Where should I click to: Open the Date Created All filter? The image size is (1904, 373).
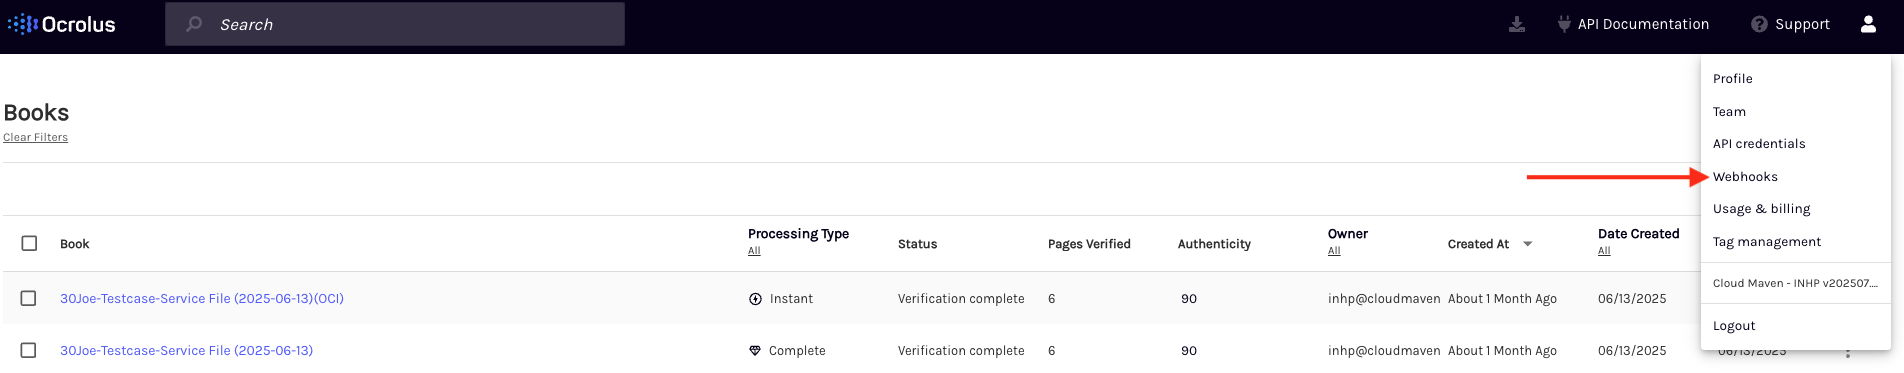[x=1604, y=251]
